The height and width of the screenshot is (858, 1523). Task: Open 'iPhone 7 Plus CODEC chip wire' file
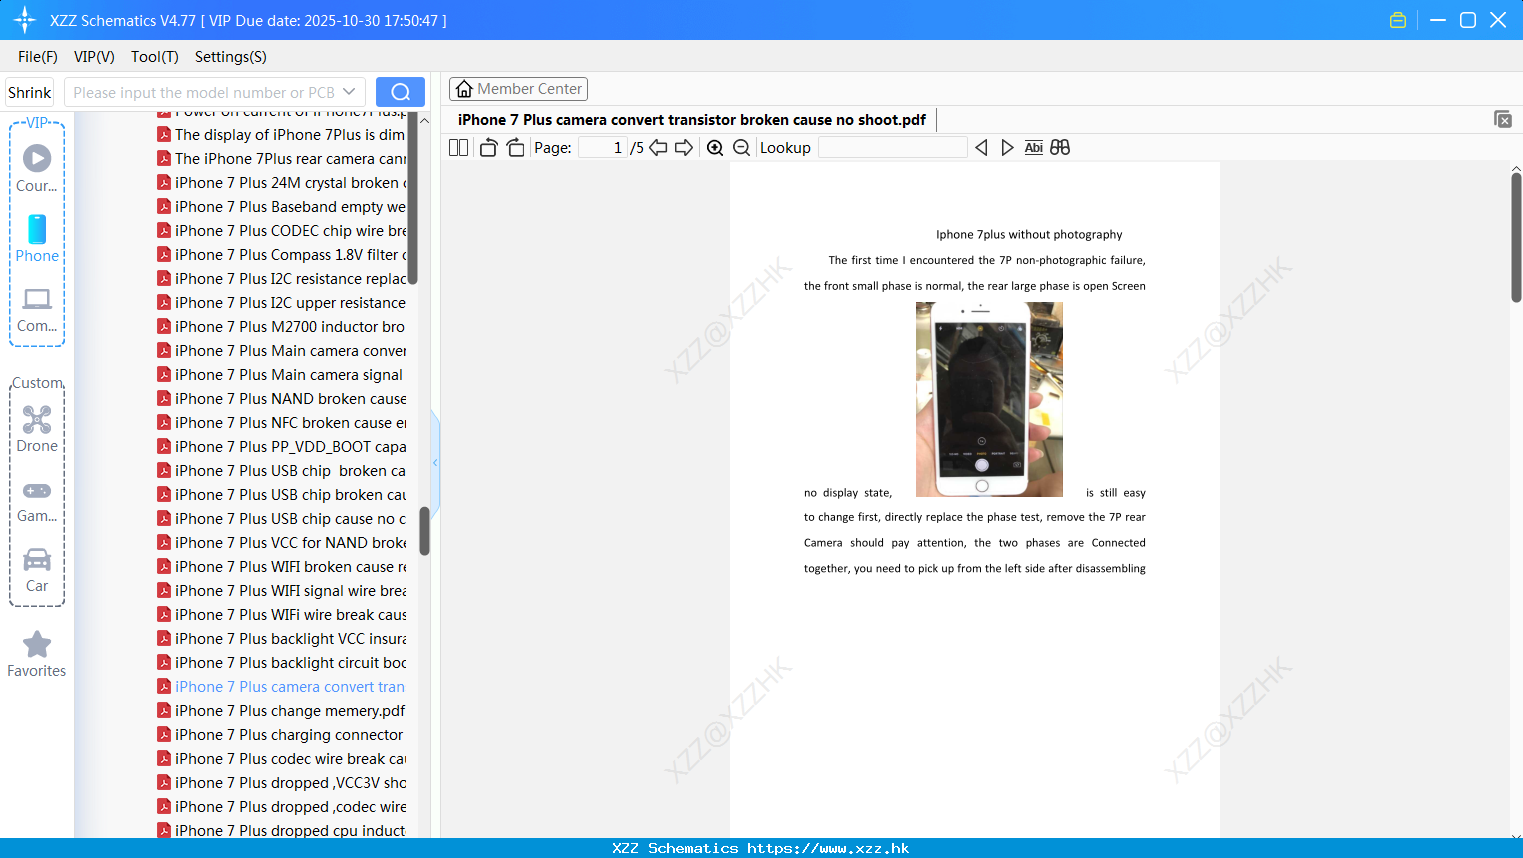click(x=282, y=231)
